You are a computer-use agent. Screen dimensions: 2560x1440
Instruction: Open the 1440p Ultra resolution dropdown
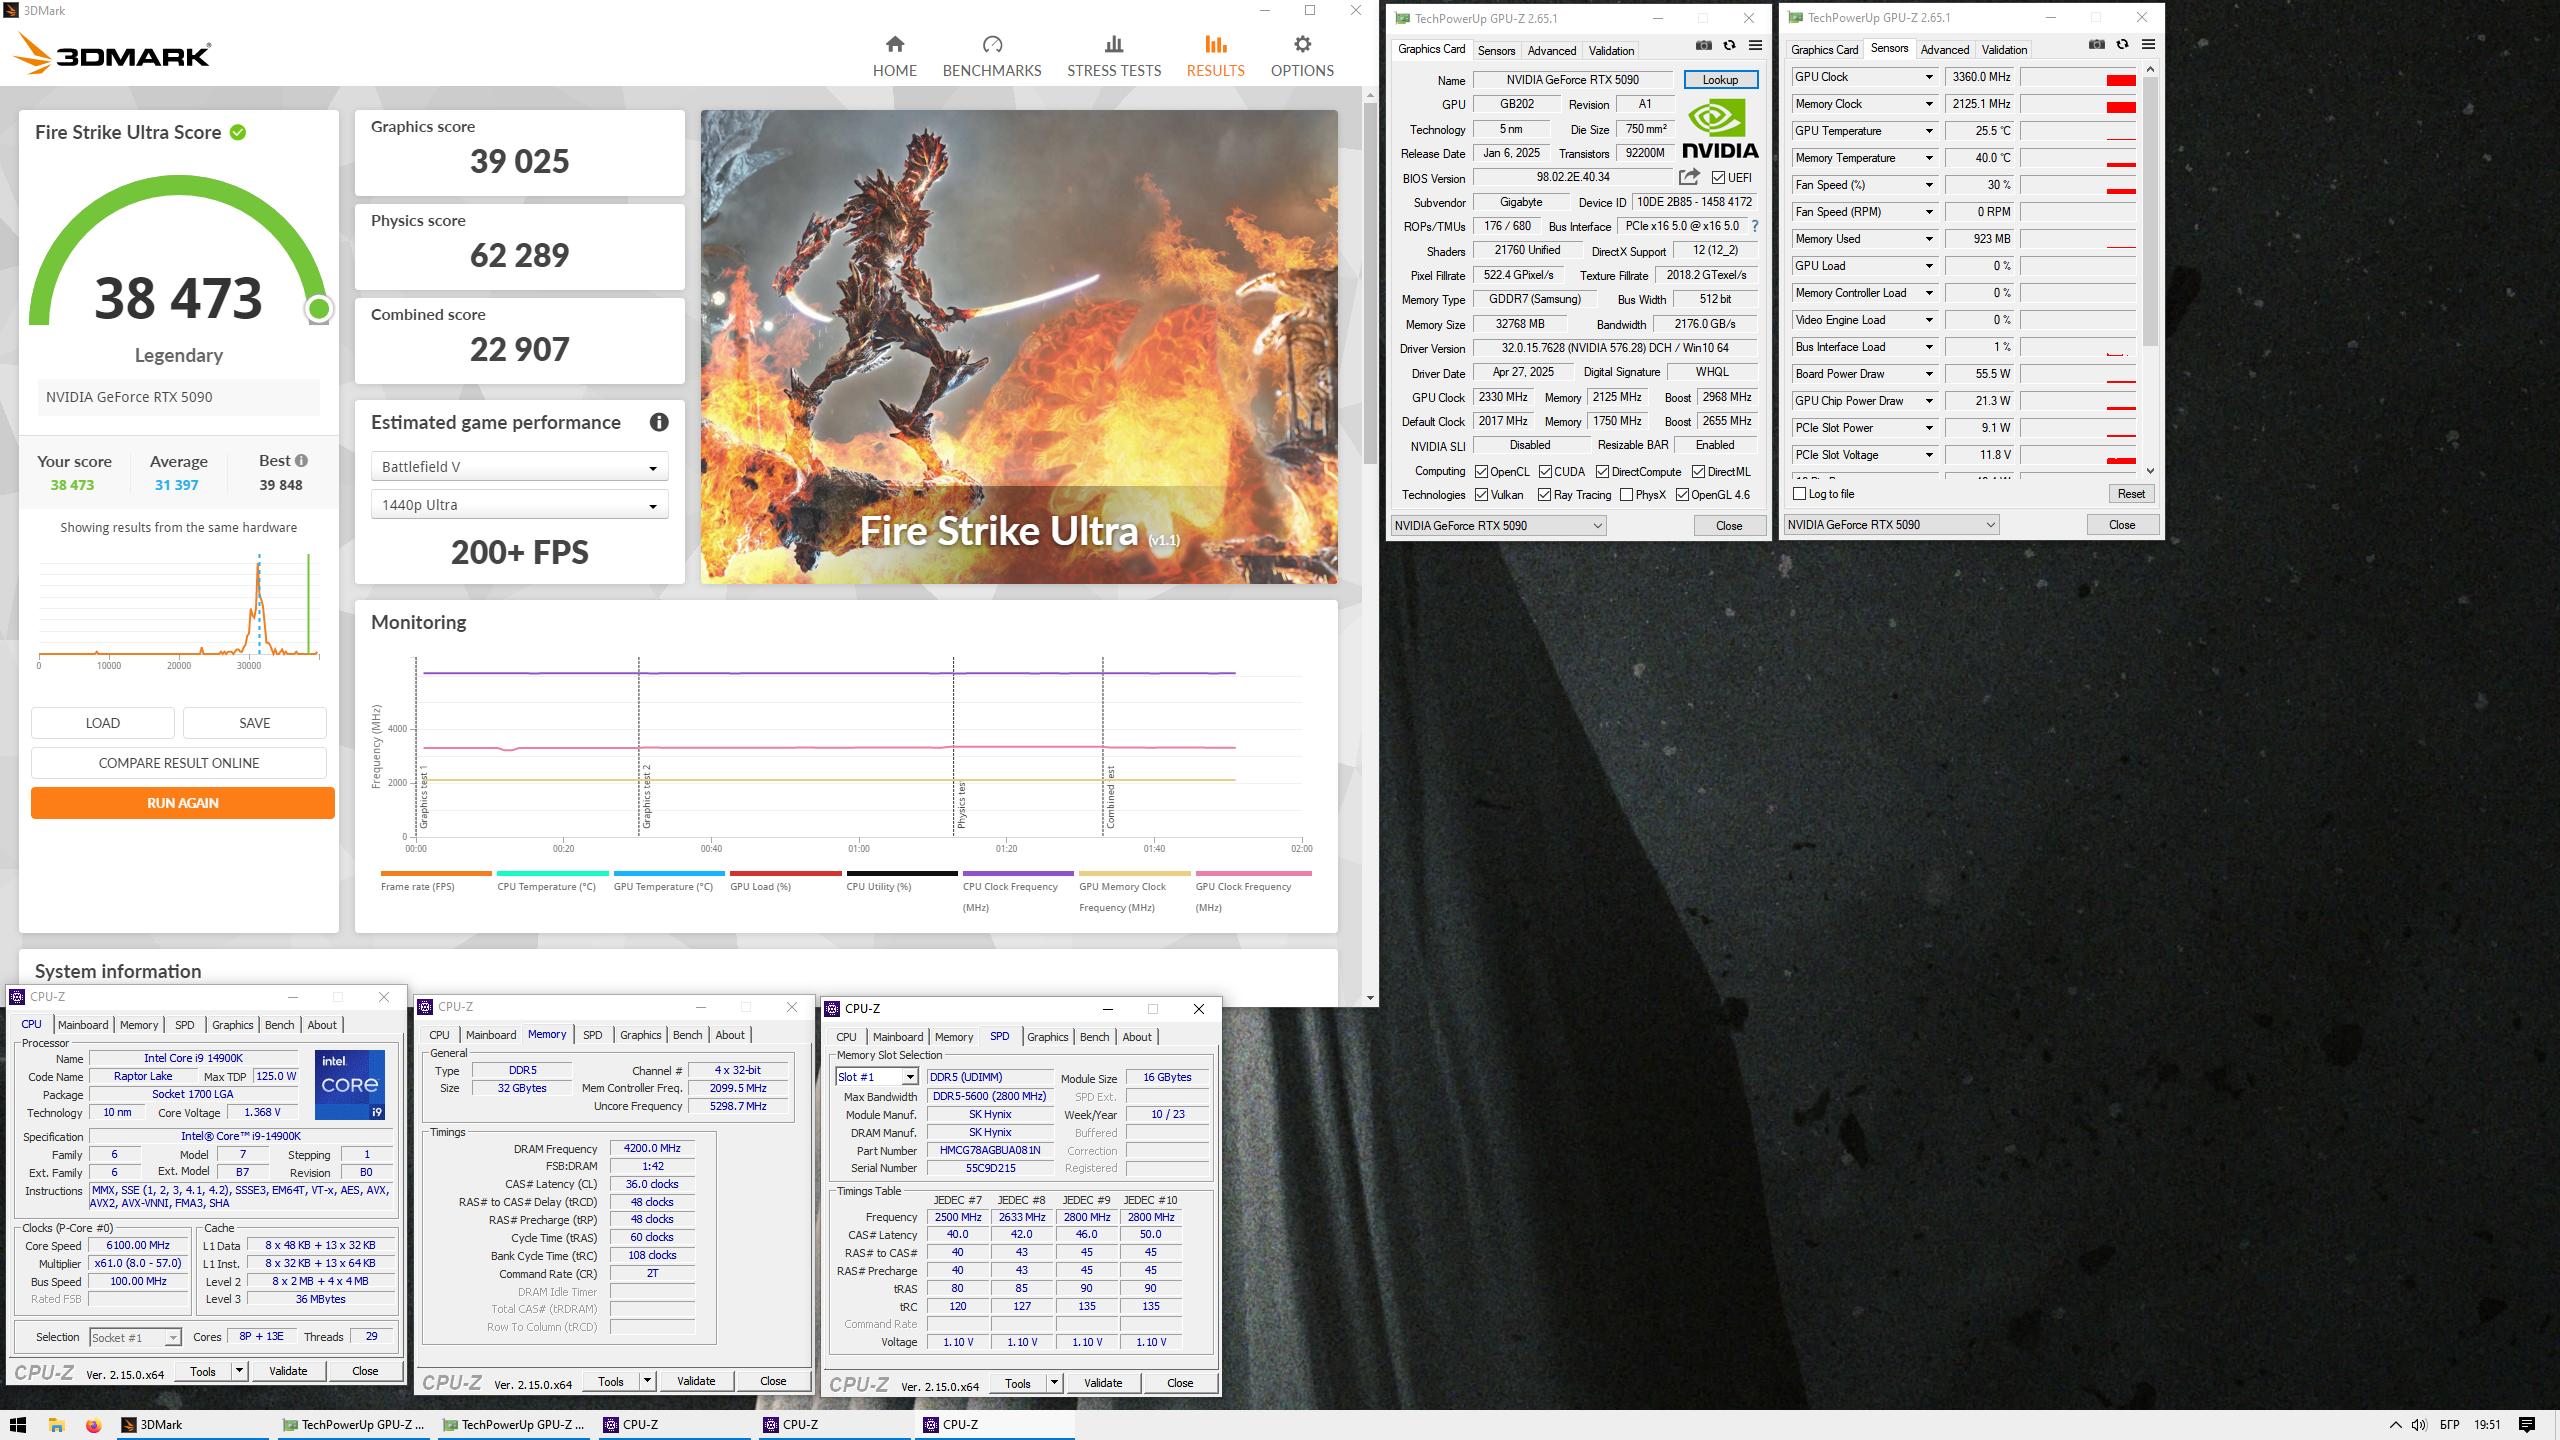[x=519, y=505]
